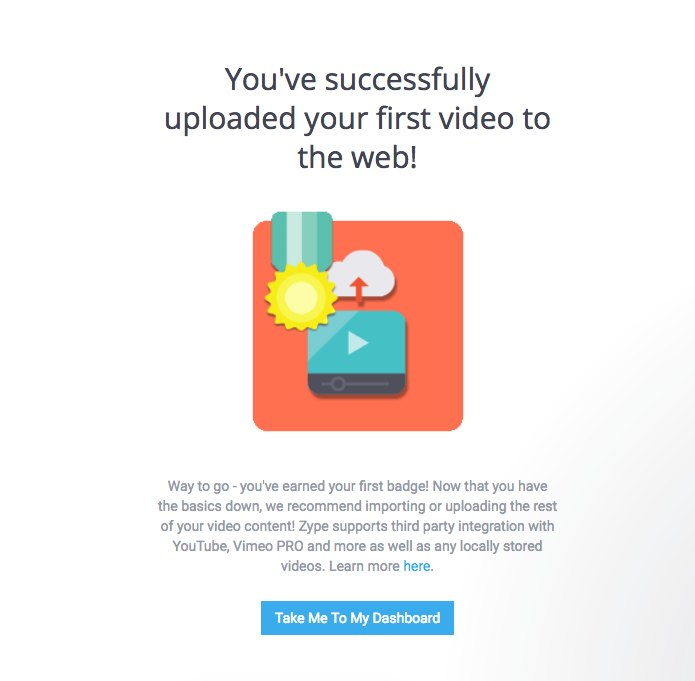Click the dark control bar of the video player icon

[x=357, y=384]
